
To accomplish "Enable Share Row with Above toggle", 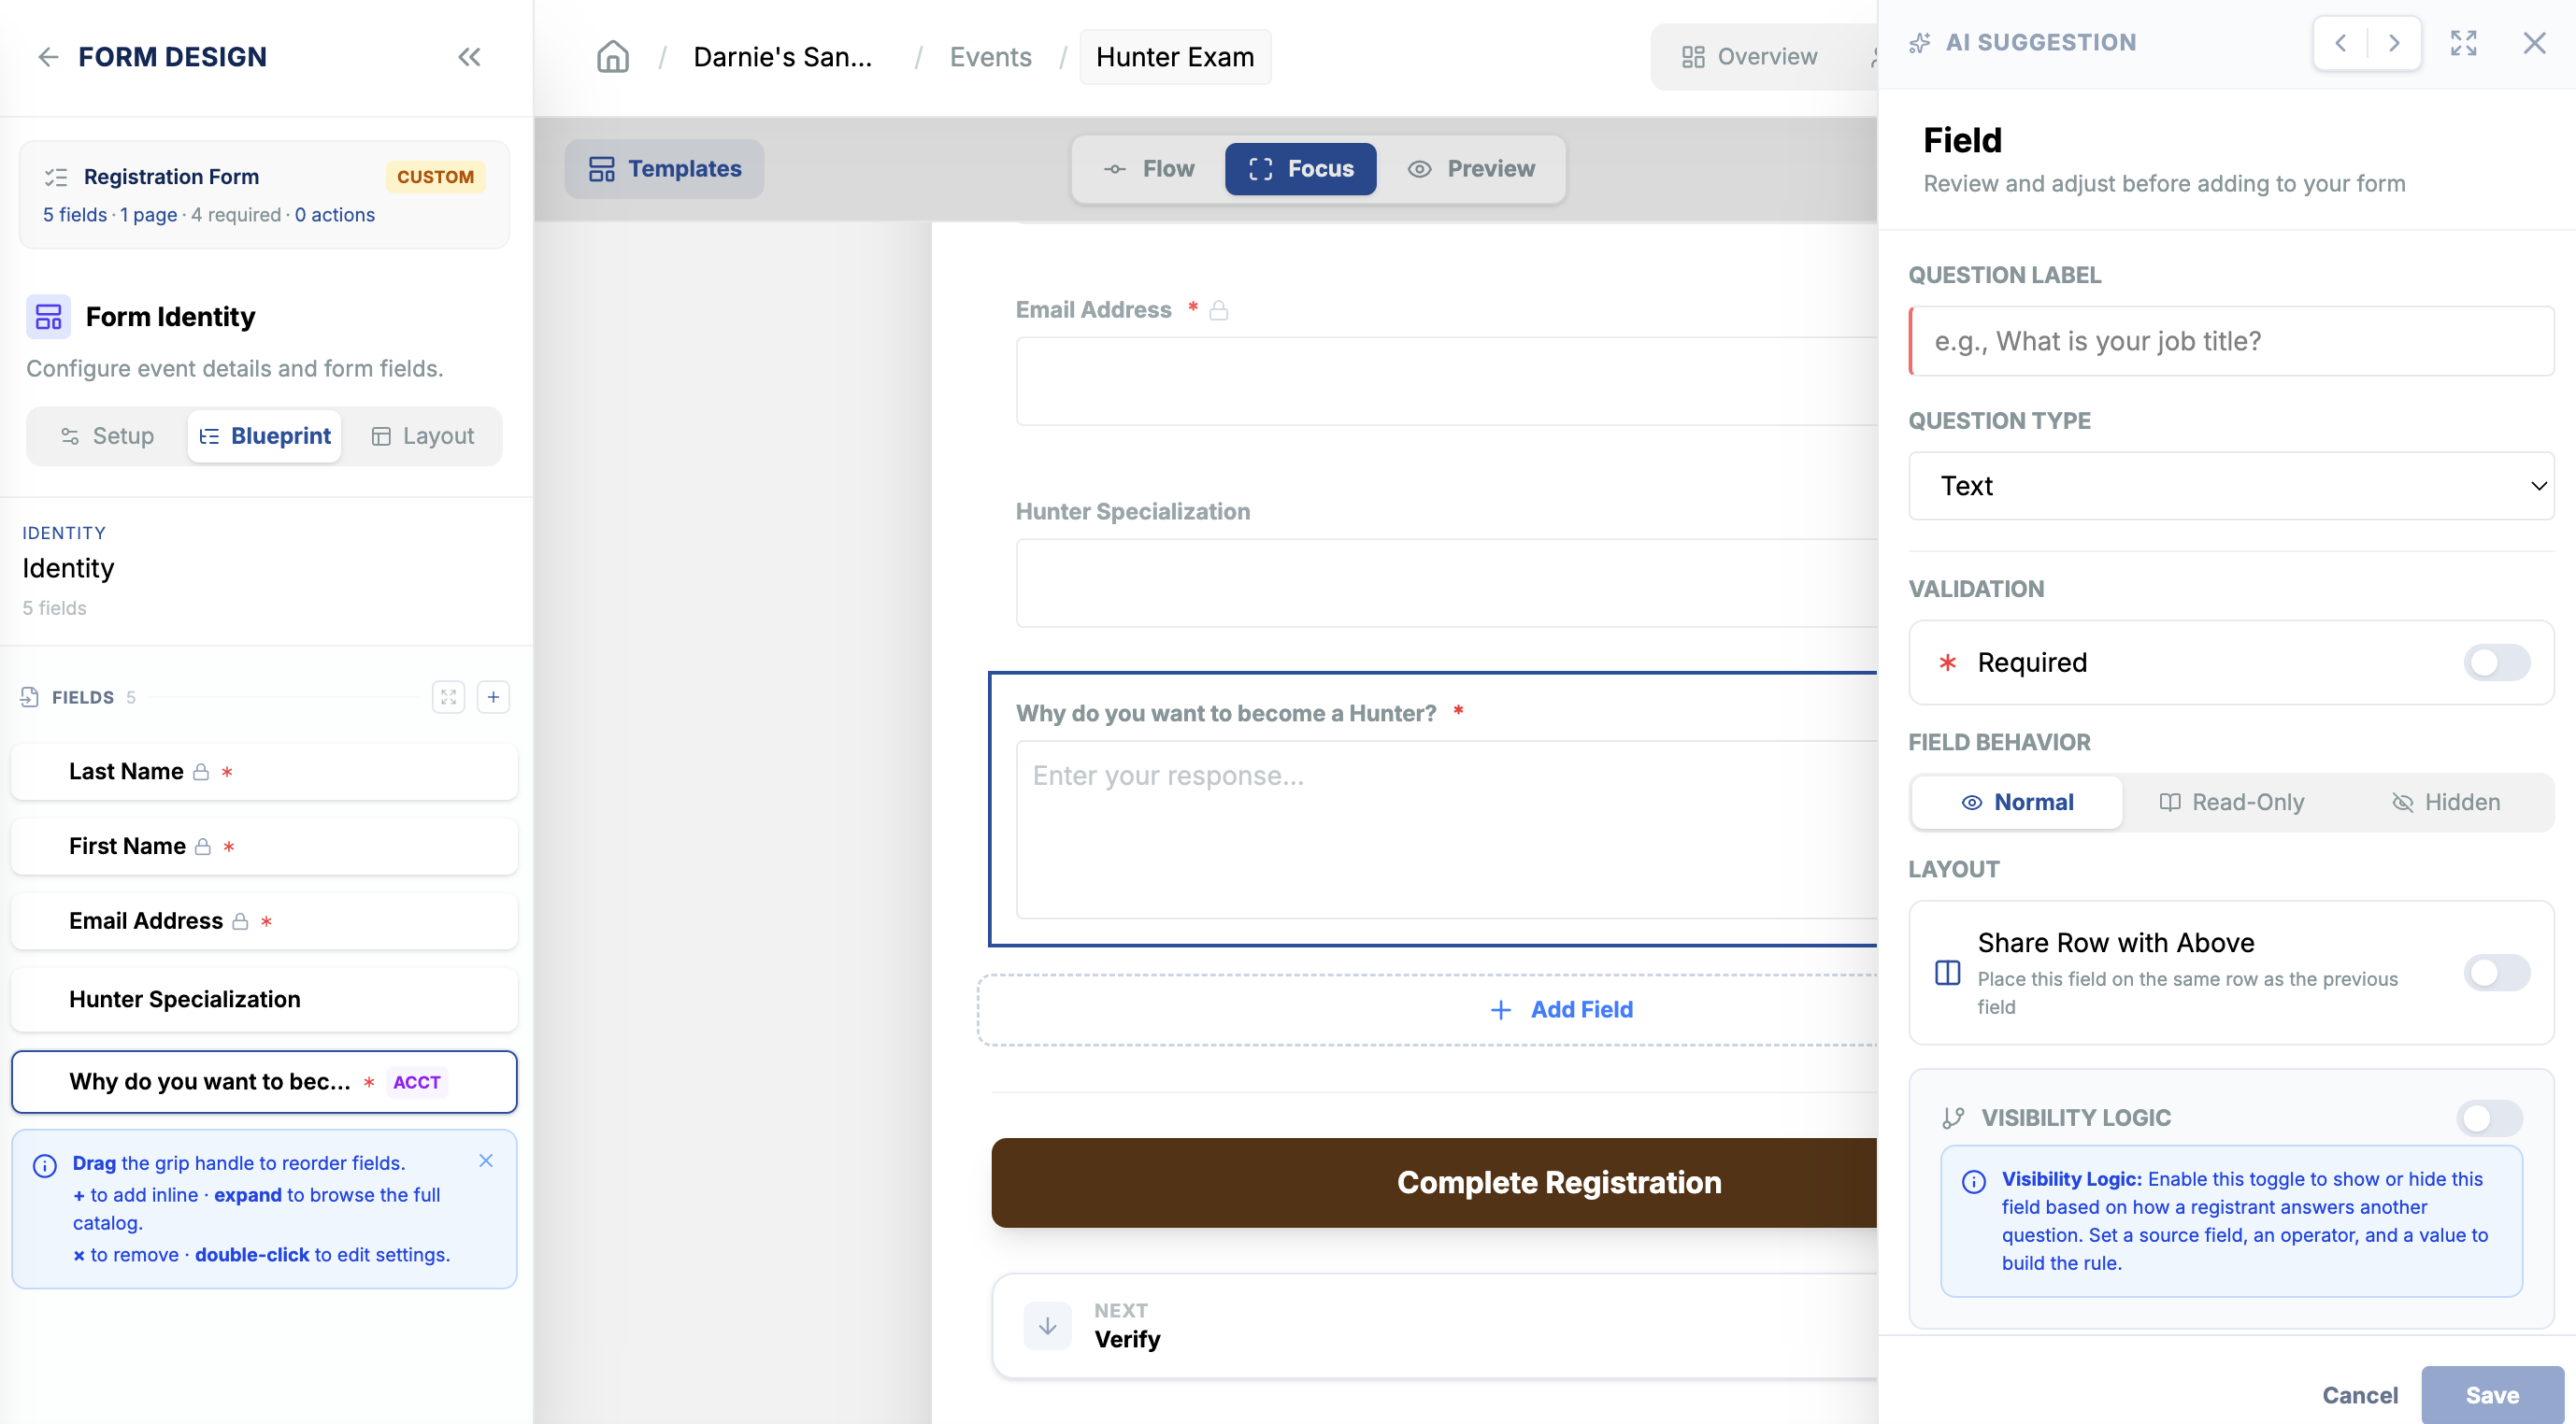I will pyautogui.click(x=2497, y=973).
